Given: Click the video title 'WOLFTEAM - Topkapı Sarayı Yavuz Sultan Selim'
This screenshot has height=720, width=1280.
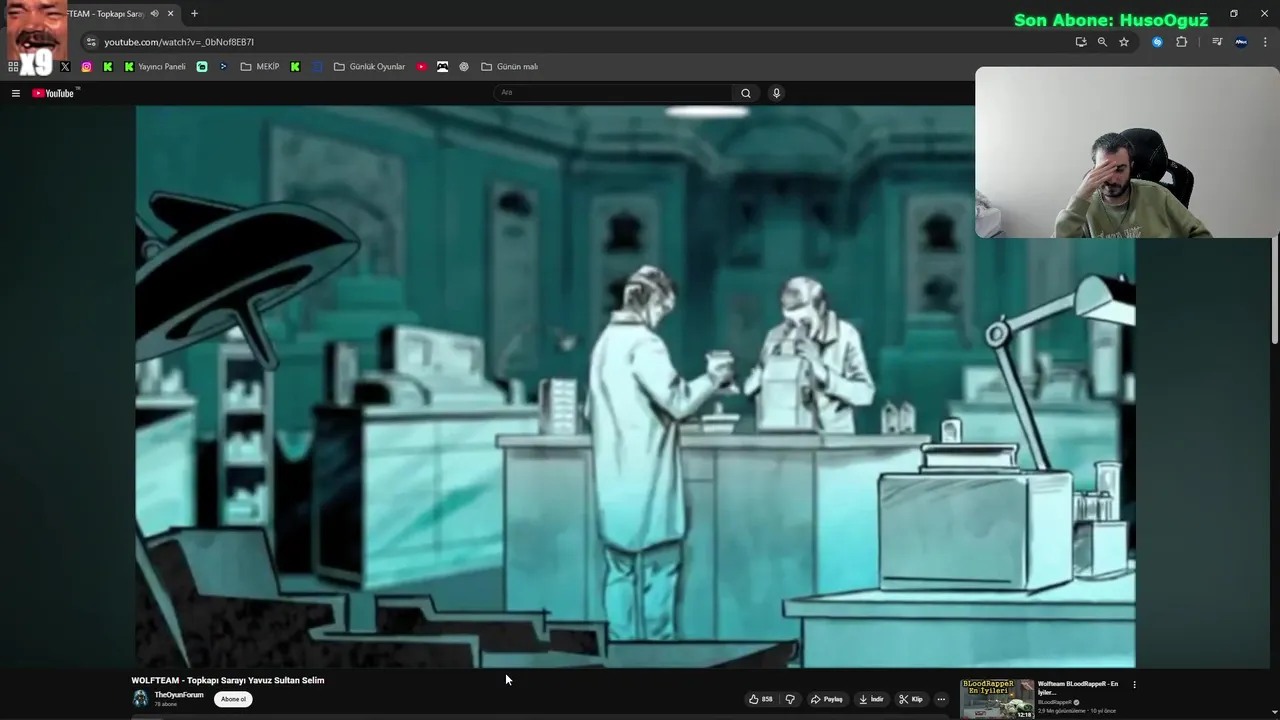Looking at the screenshot, I should [x=228, y=680].
